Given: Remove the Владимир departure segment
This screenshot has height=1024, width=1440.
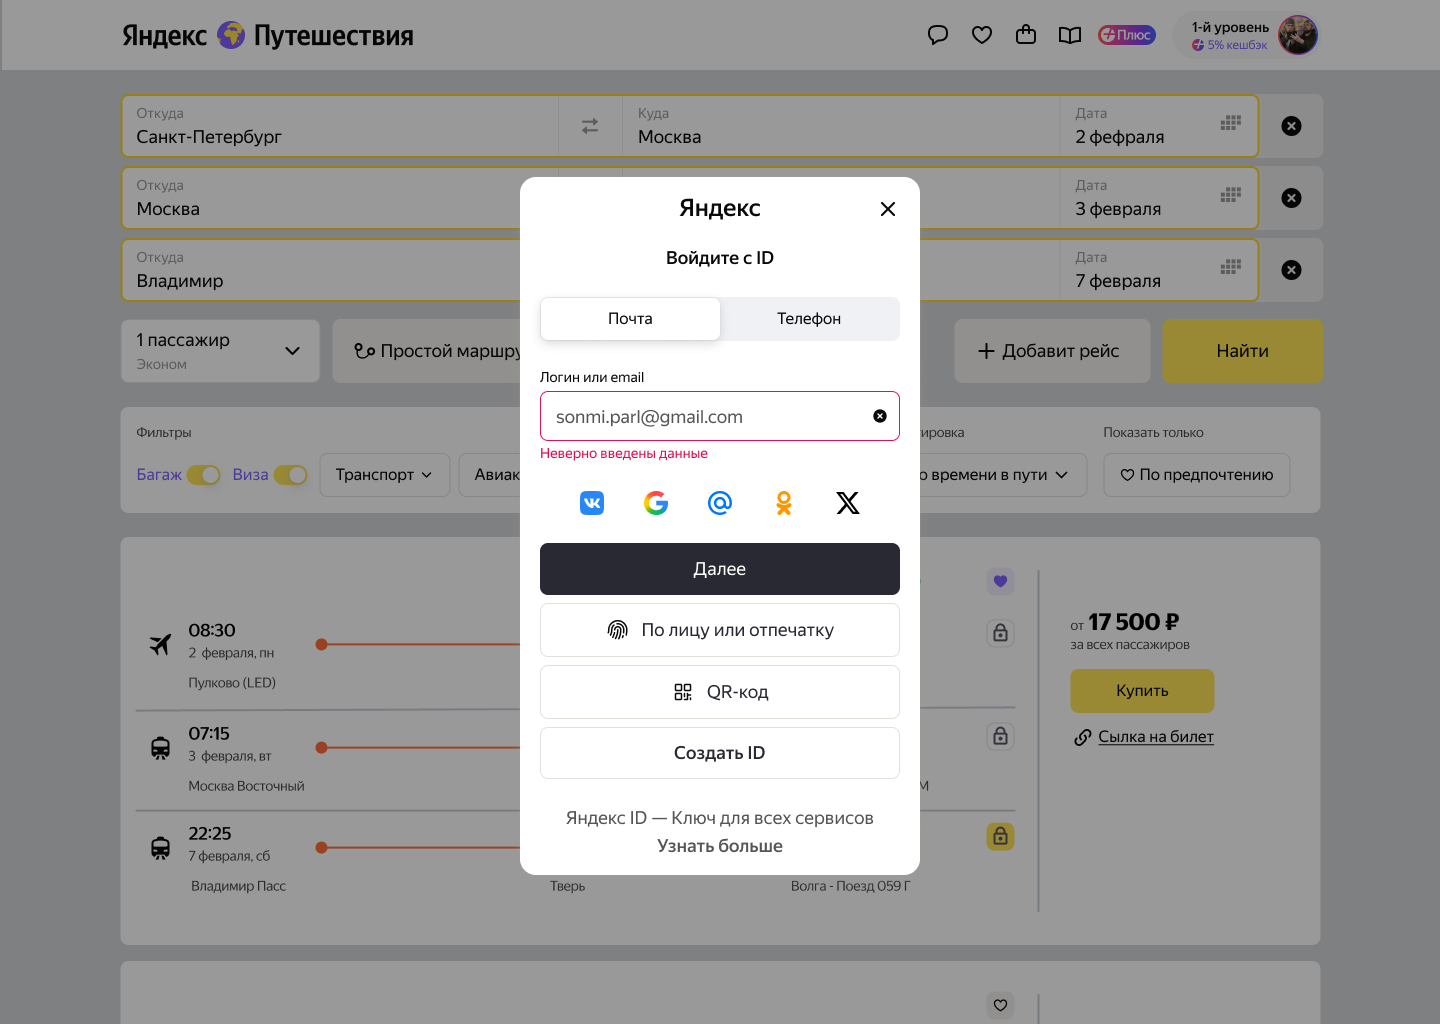Looking at the screenshot, I should 1292,270.
